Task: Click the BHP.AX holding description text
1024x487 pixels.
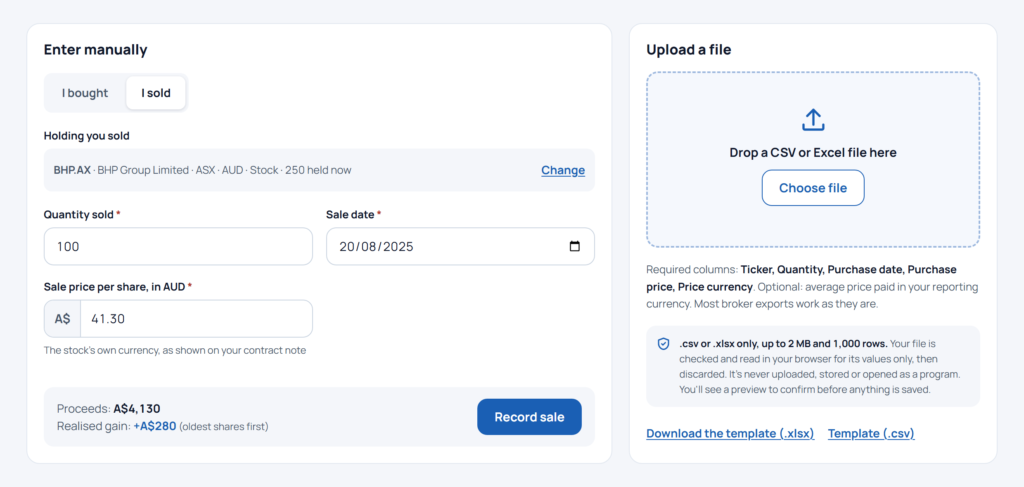Action: (x=202, y=170)
